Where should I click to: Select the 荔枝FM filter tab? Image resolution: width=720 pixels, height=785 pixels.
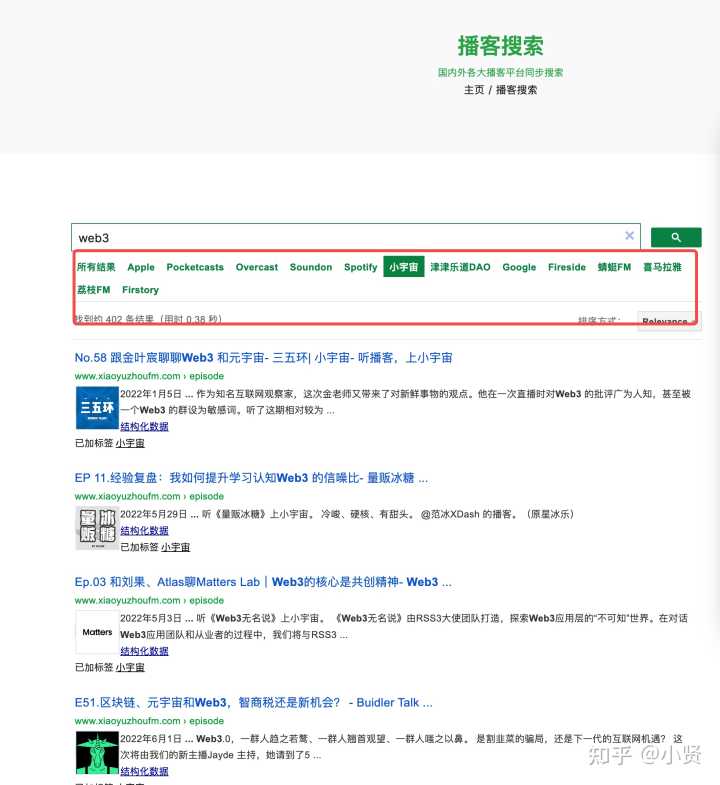(93, 289)
